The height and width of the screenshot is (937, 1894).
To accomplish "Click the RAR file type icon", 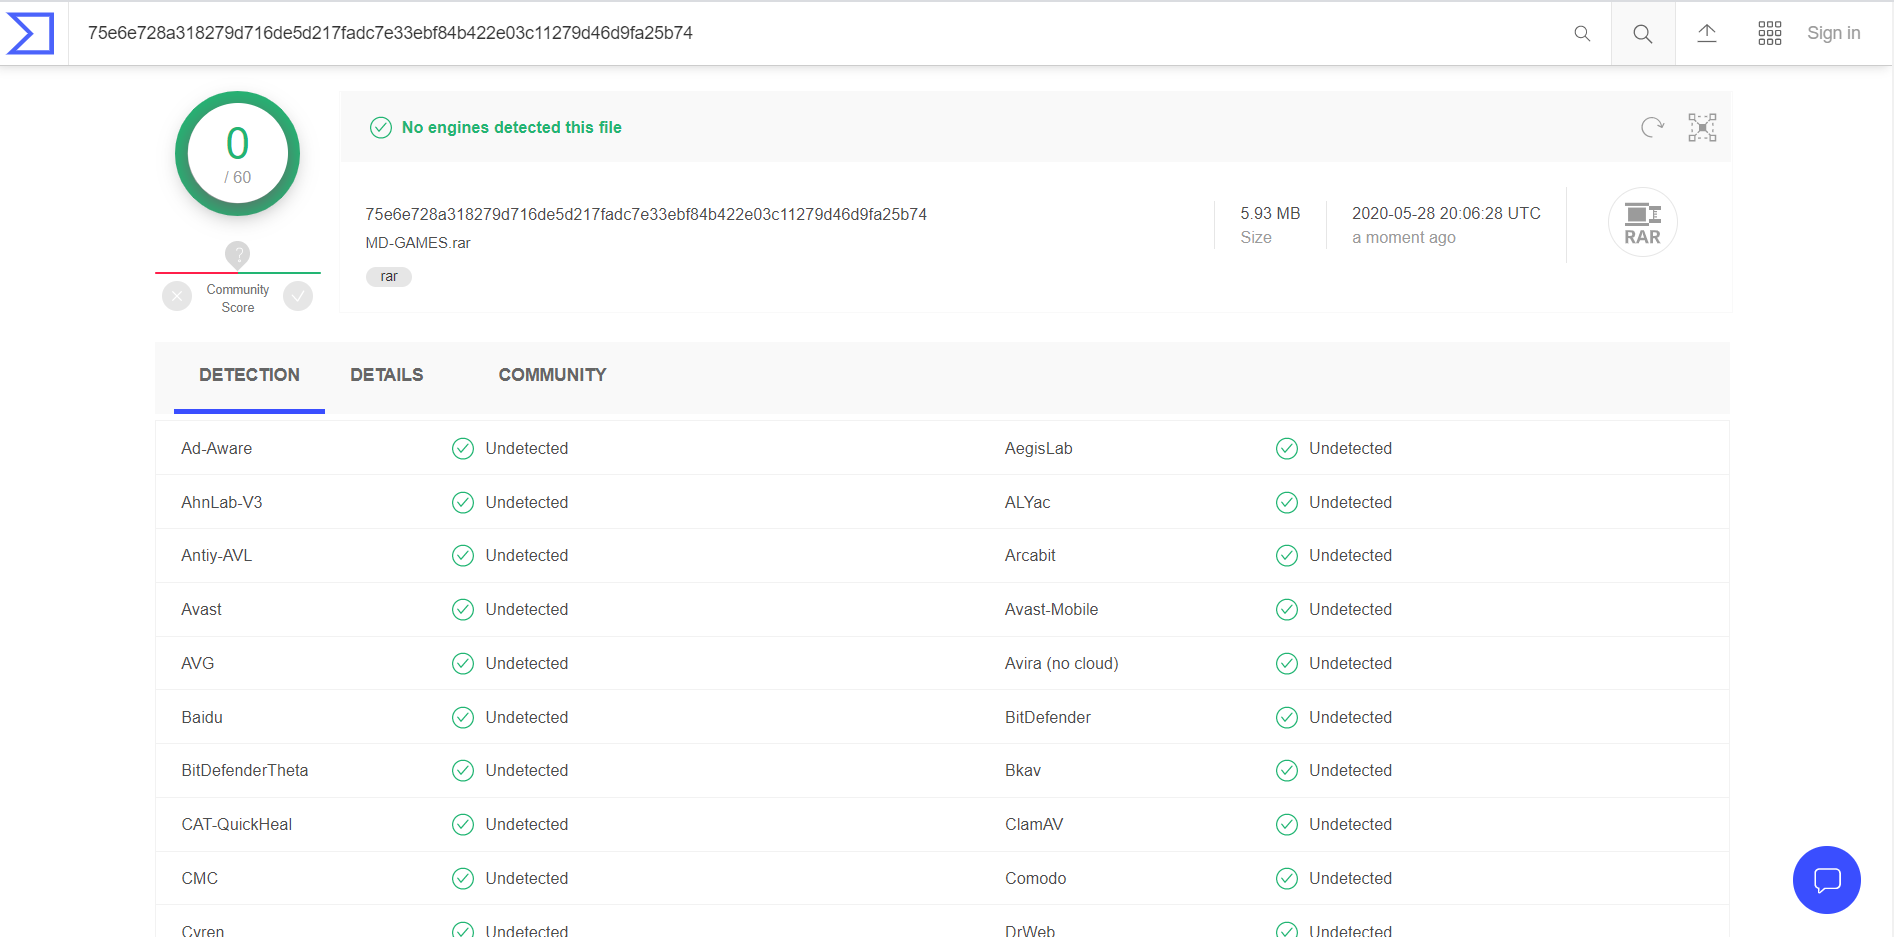I will pyautogui.click(x=1642, y=222).
